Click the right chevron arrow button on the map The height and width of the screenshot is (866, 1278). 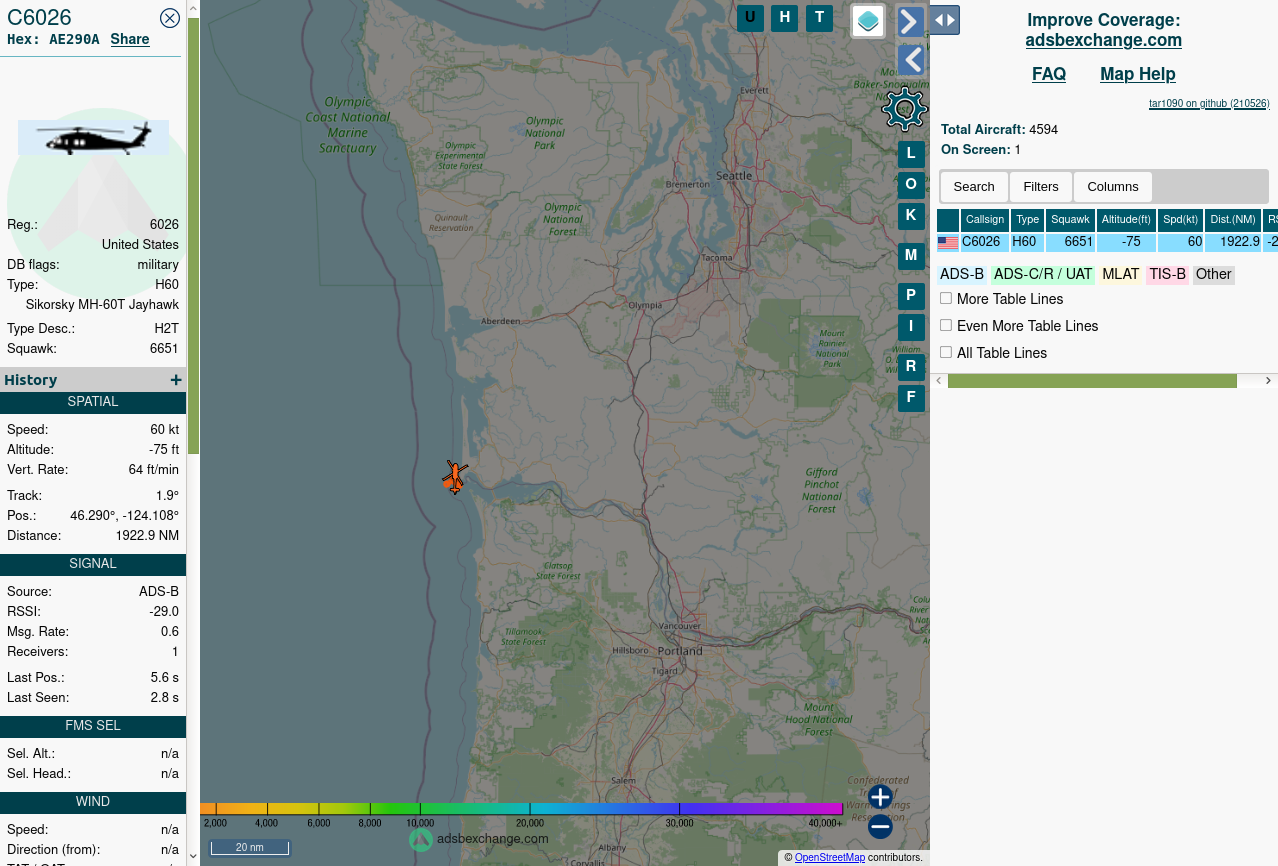click(x=910, y=21)
